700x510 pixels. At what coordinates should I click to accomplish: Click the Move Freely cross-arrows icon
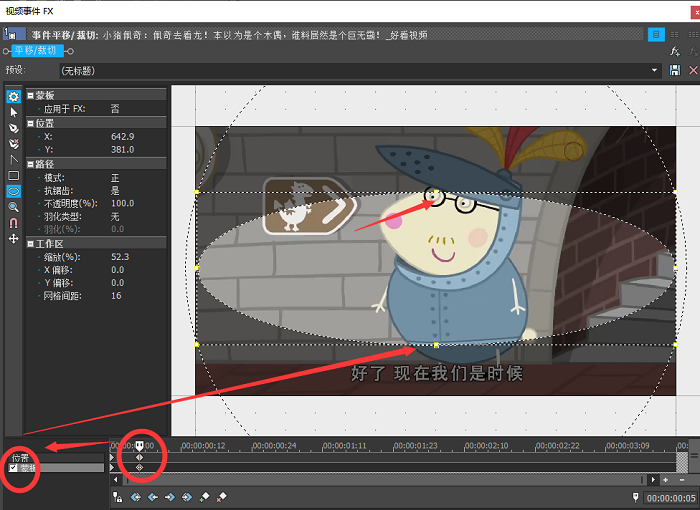pos(14,239)
